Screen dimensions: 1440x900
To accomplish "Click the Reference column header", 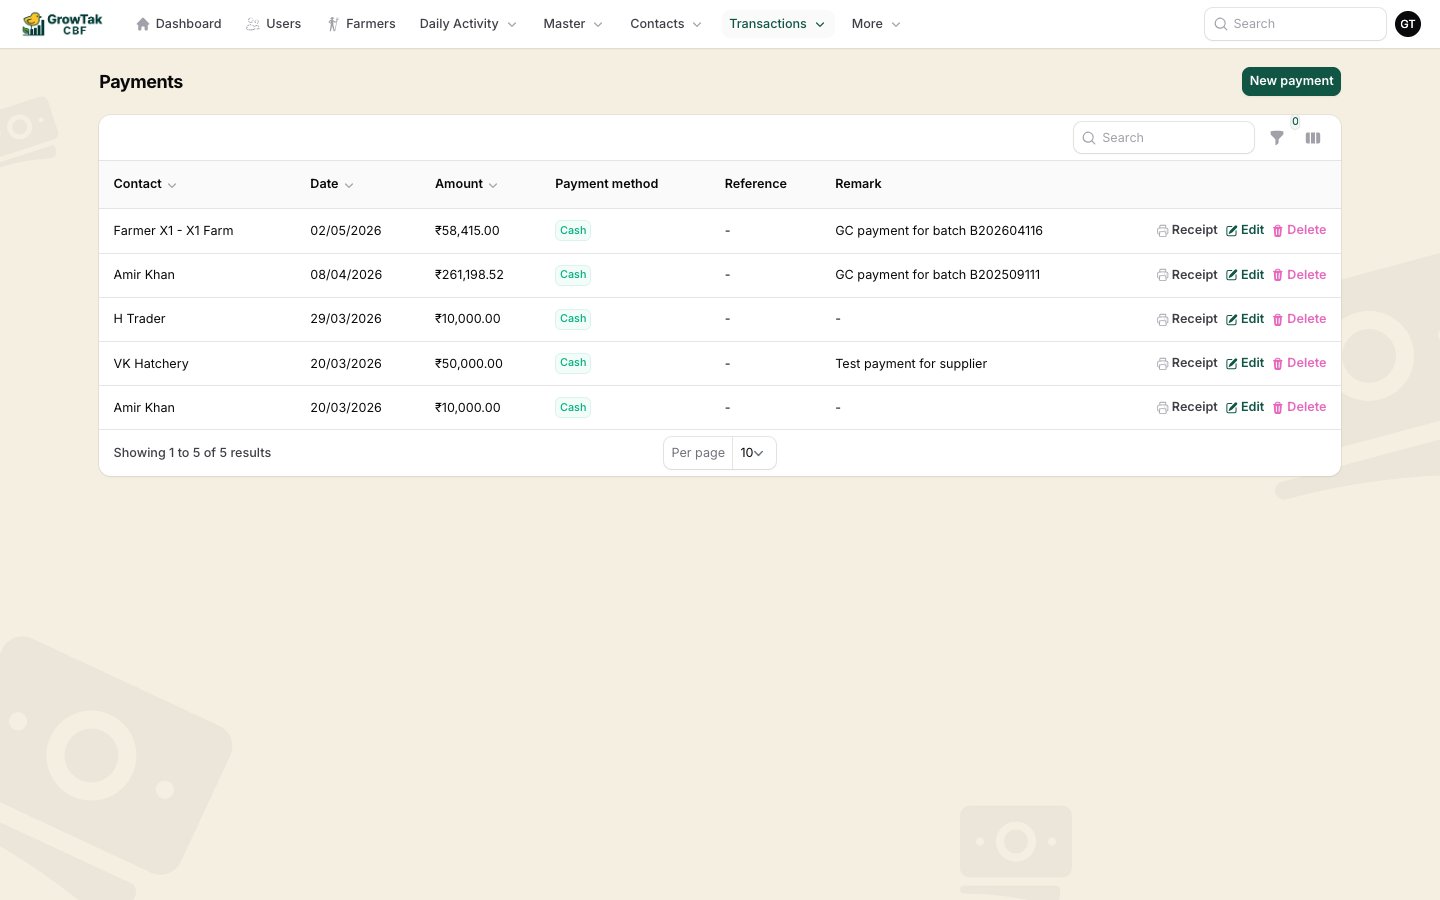I will pyautogui.click(x=756, y=184).
